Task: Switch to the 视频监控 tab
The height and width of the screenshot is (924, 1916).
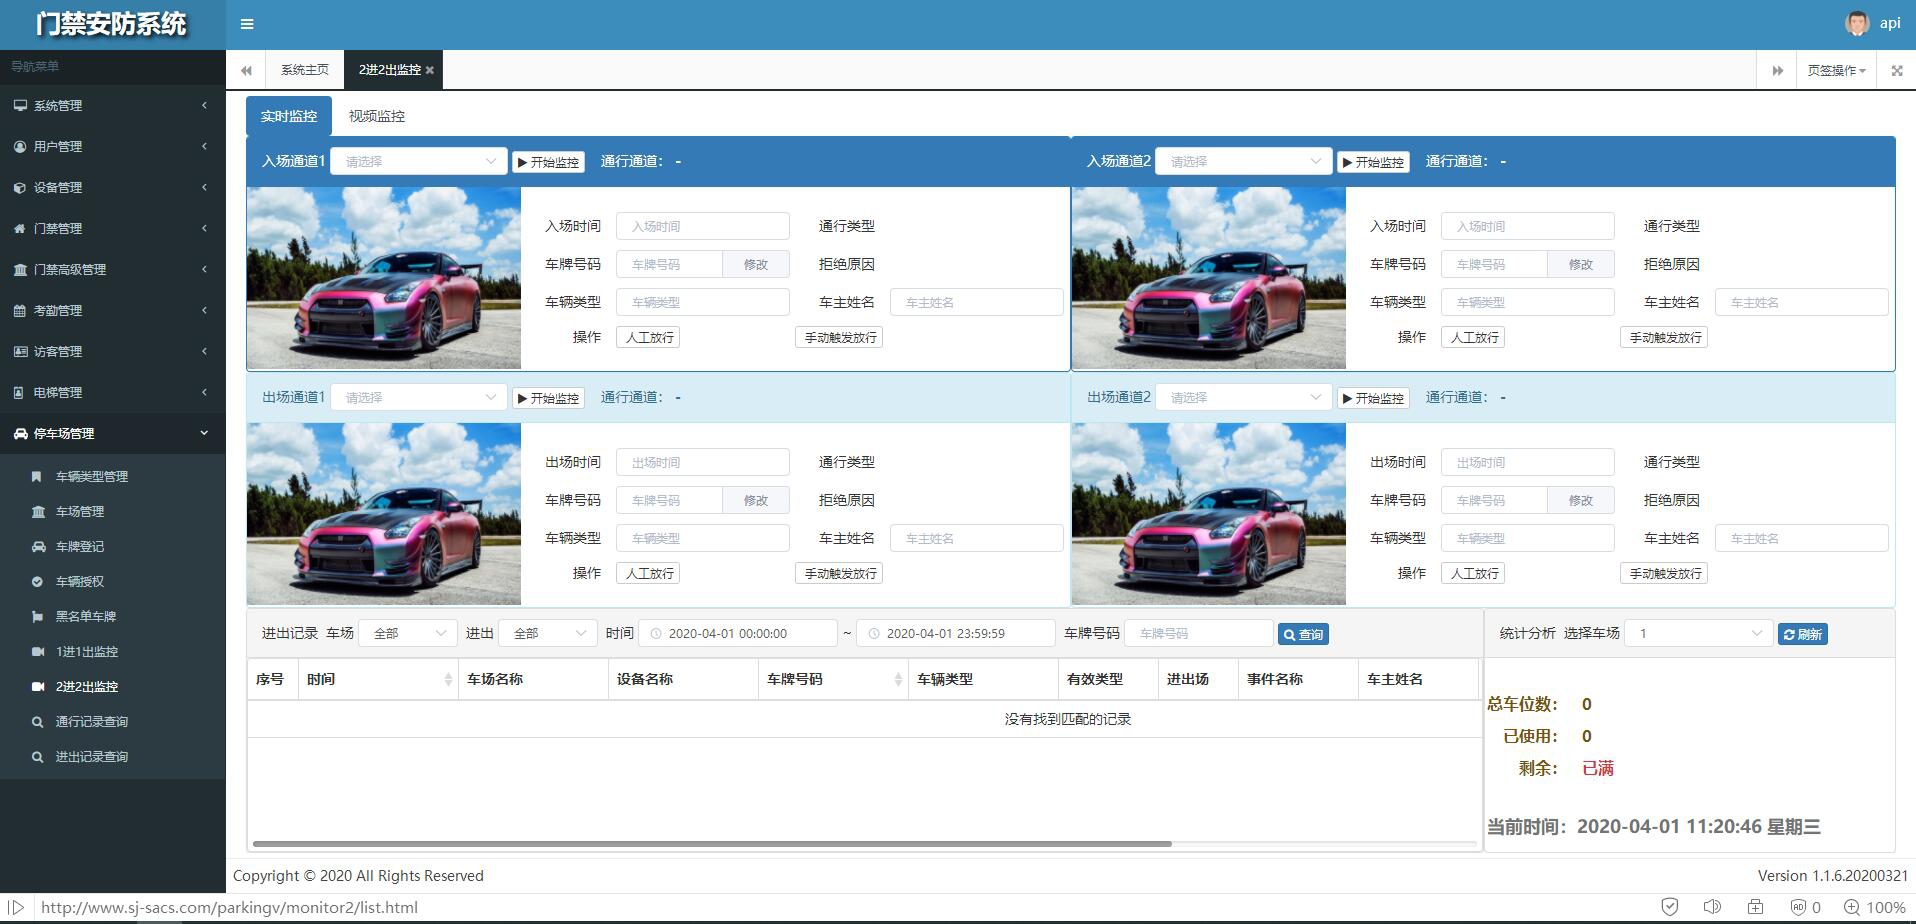Action: [377, 116]
